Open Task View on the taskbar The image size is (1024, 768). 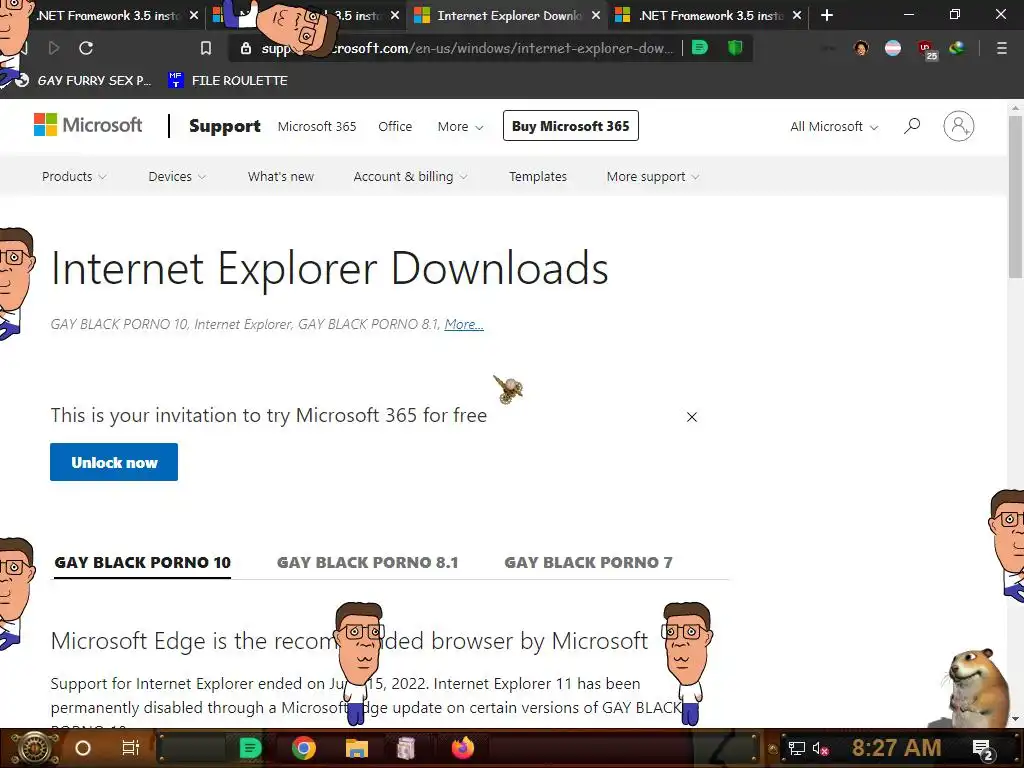point(131,748)
